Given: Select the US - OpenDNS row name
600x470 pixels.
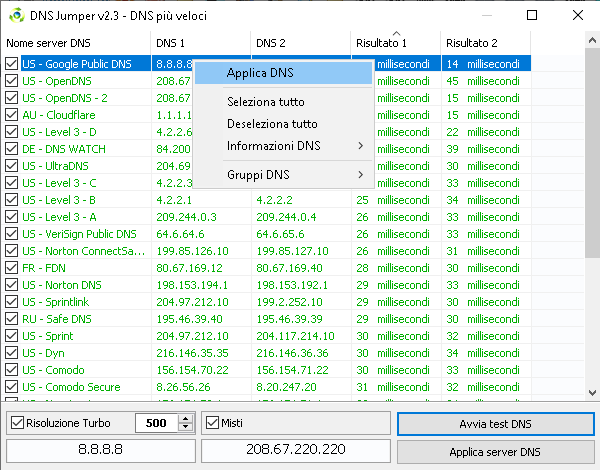Looking at the screenshot, I should tap(57, 81).
